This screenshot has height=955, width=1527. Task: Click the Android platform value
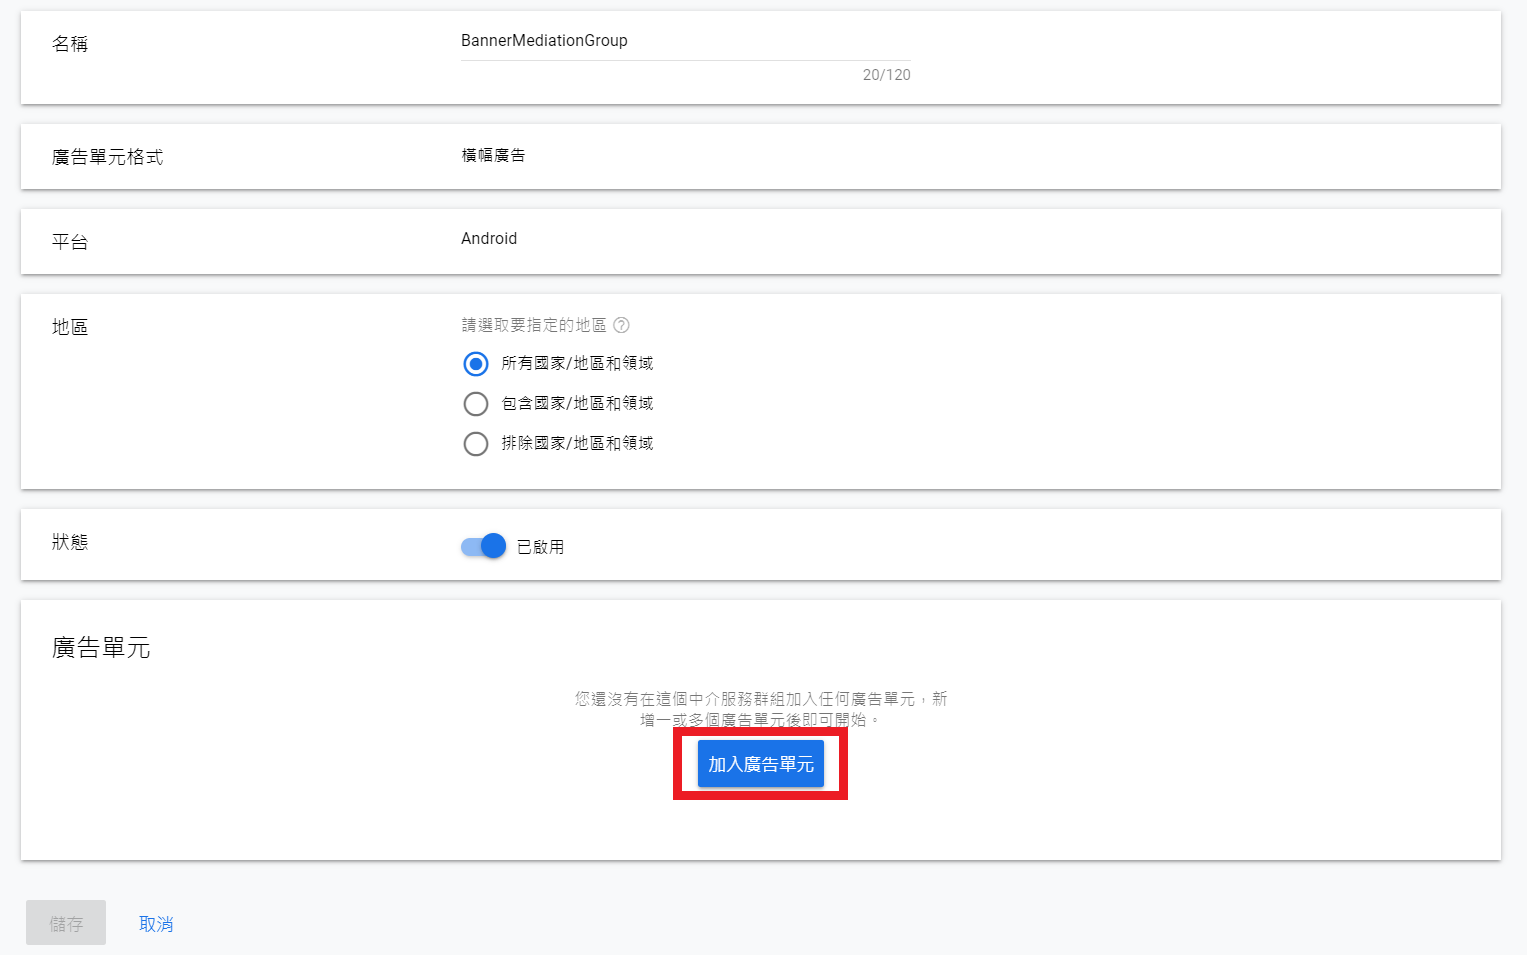[489, 238]
